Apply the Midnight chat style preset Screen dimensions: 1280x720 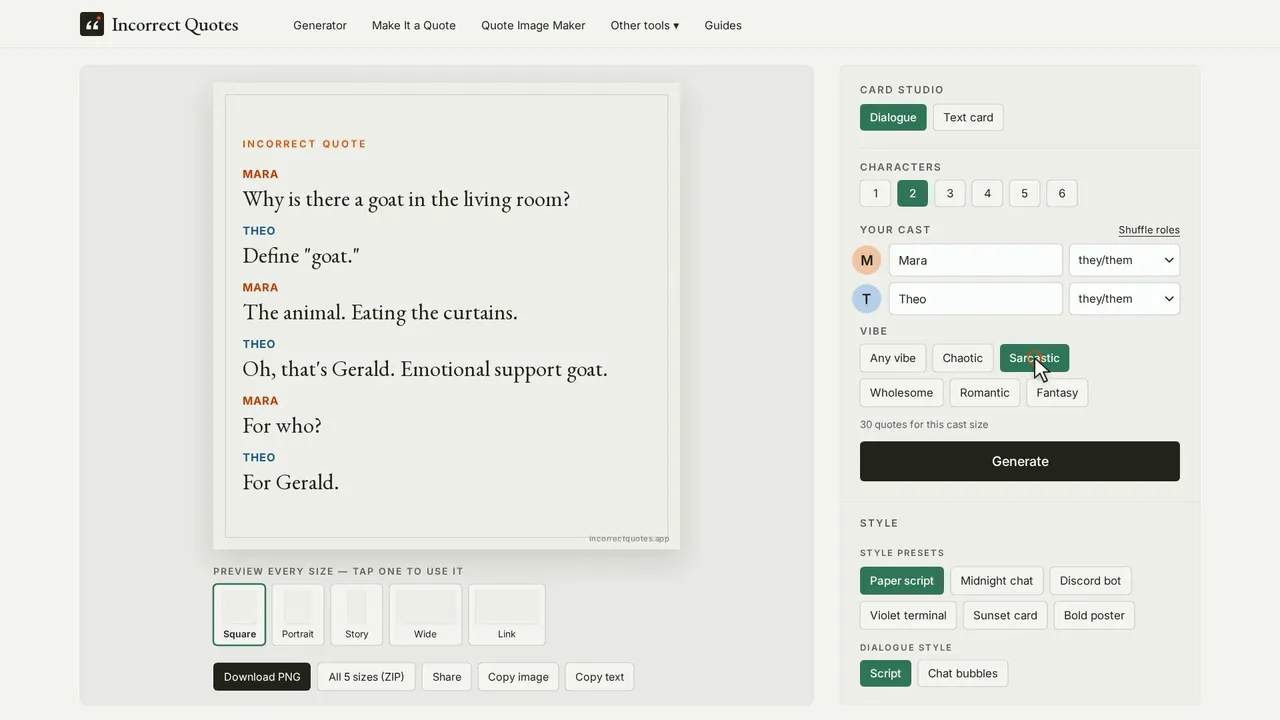click(x=997, y=581)
